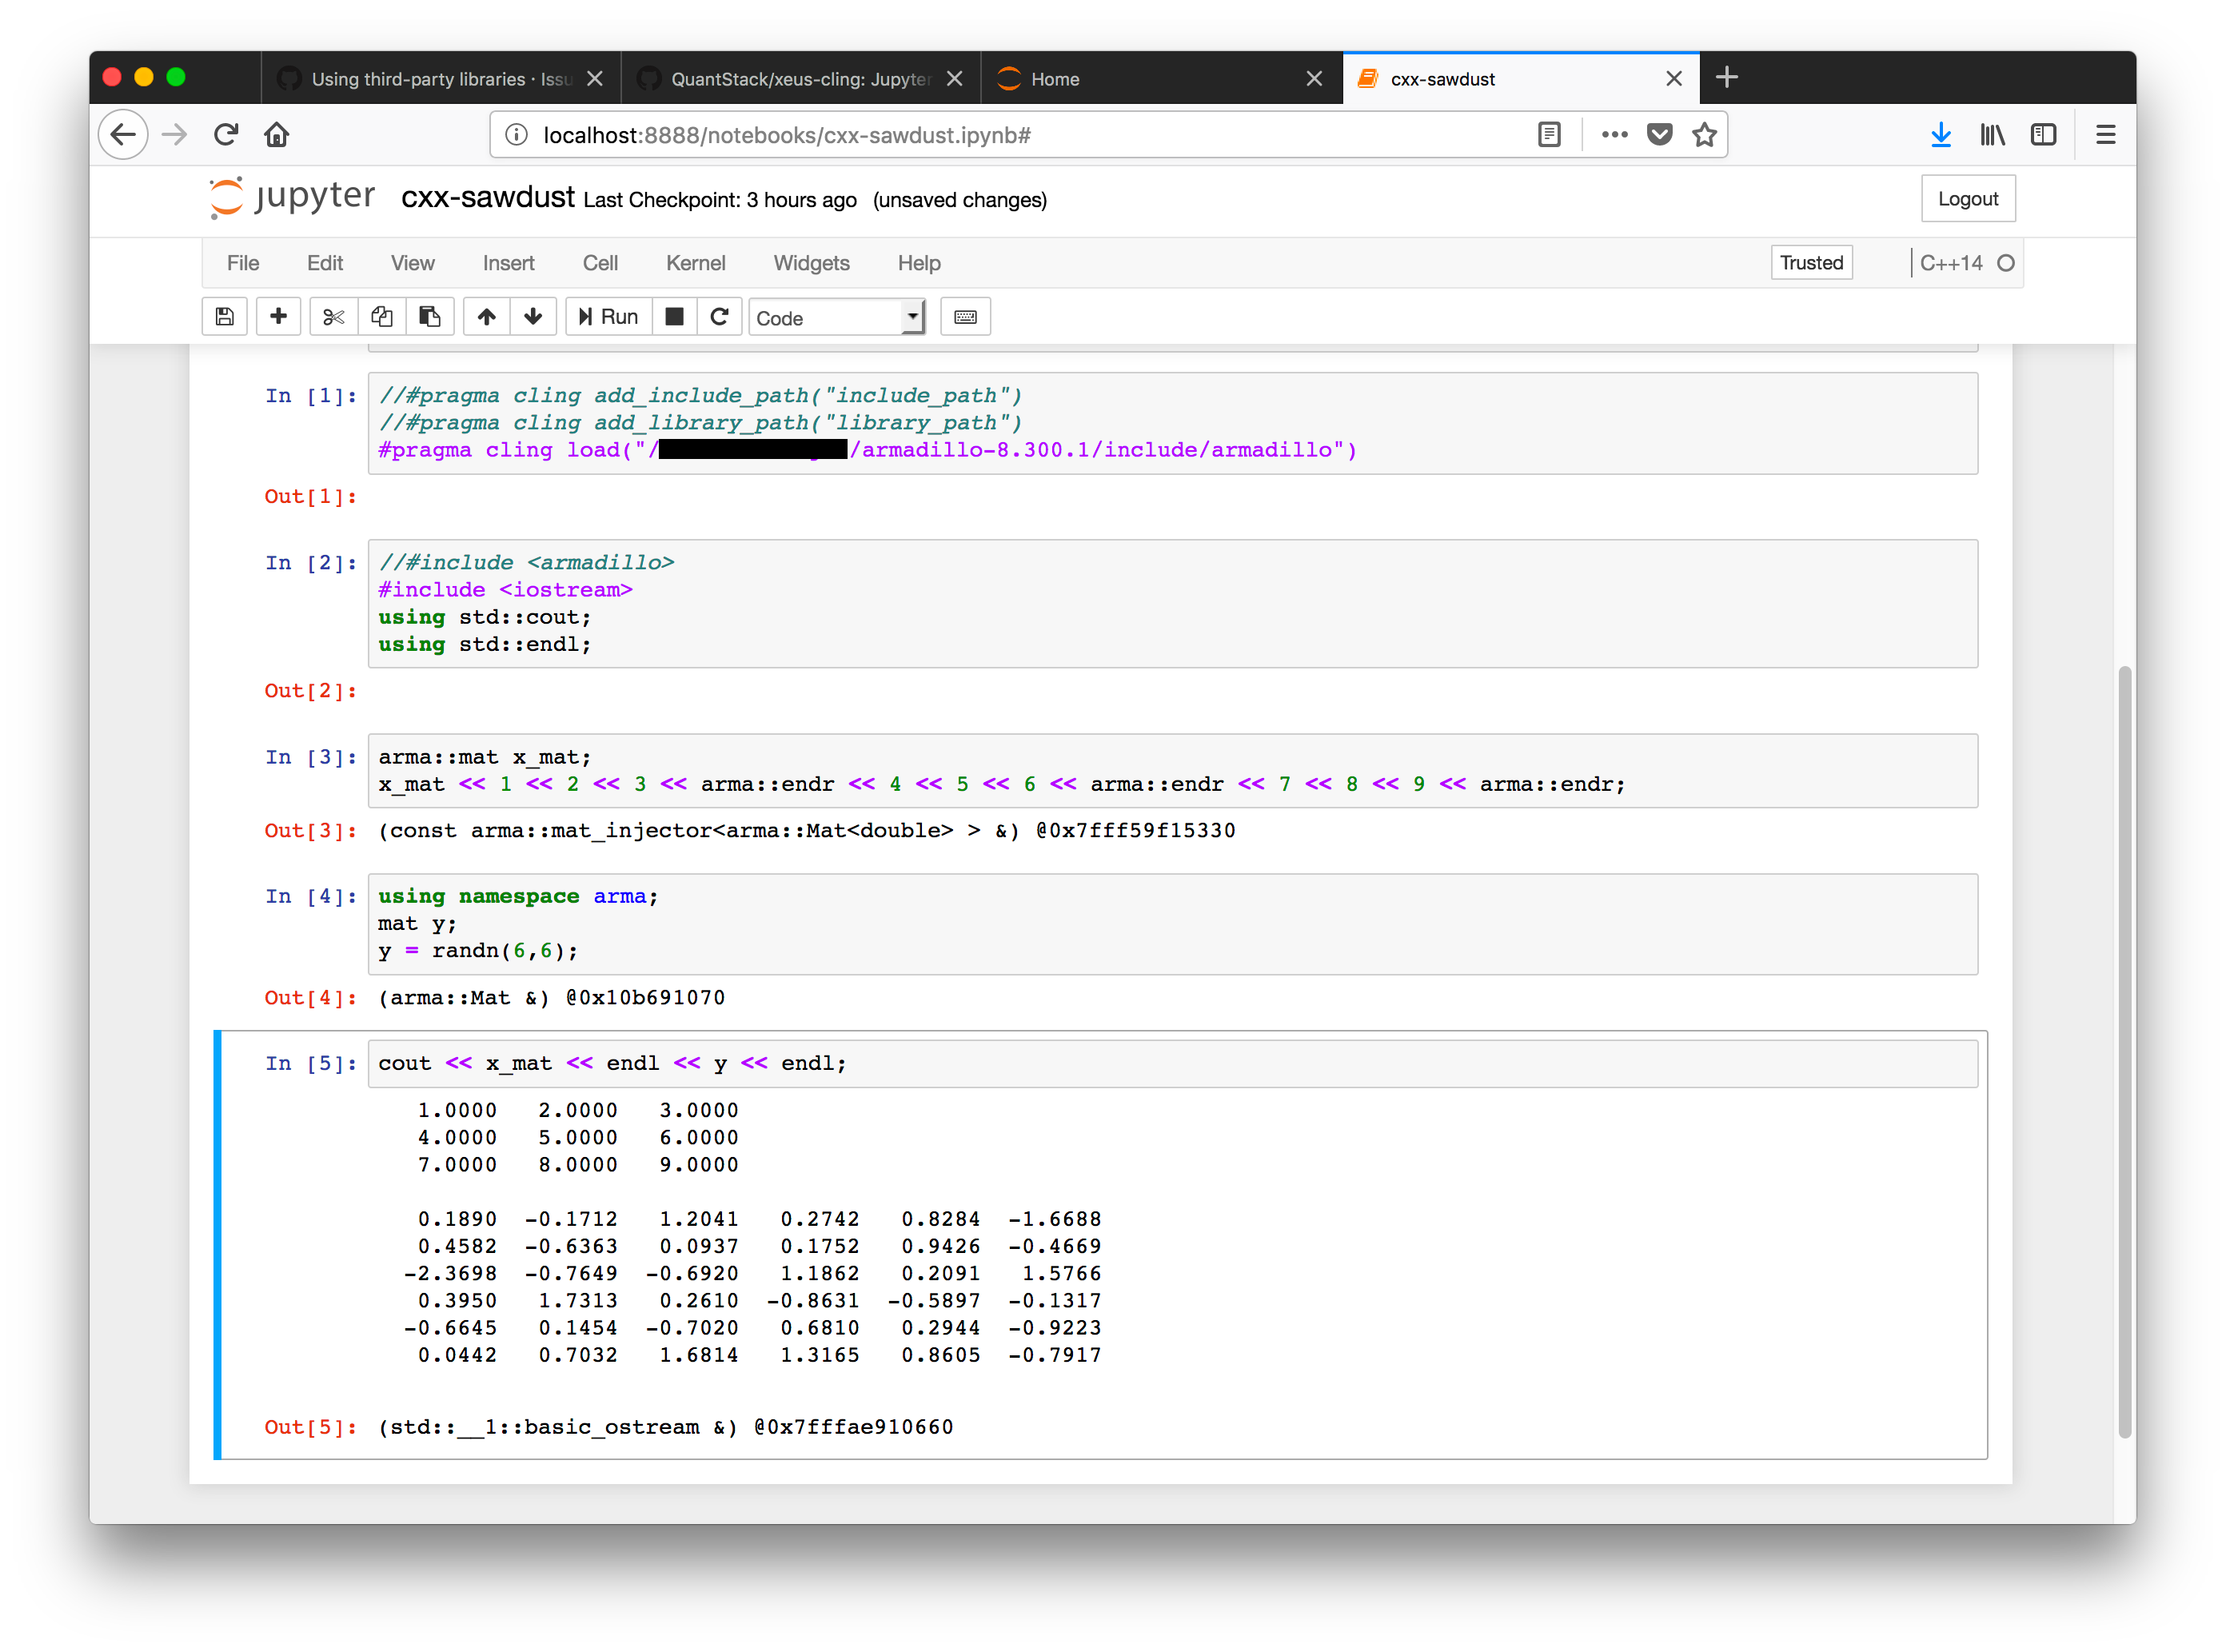The image size is (2226, 1652).
Task: Open the command palette keyboard icon
Action: click(965, 317)
